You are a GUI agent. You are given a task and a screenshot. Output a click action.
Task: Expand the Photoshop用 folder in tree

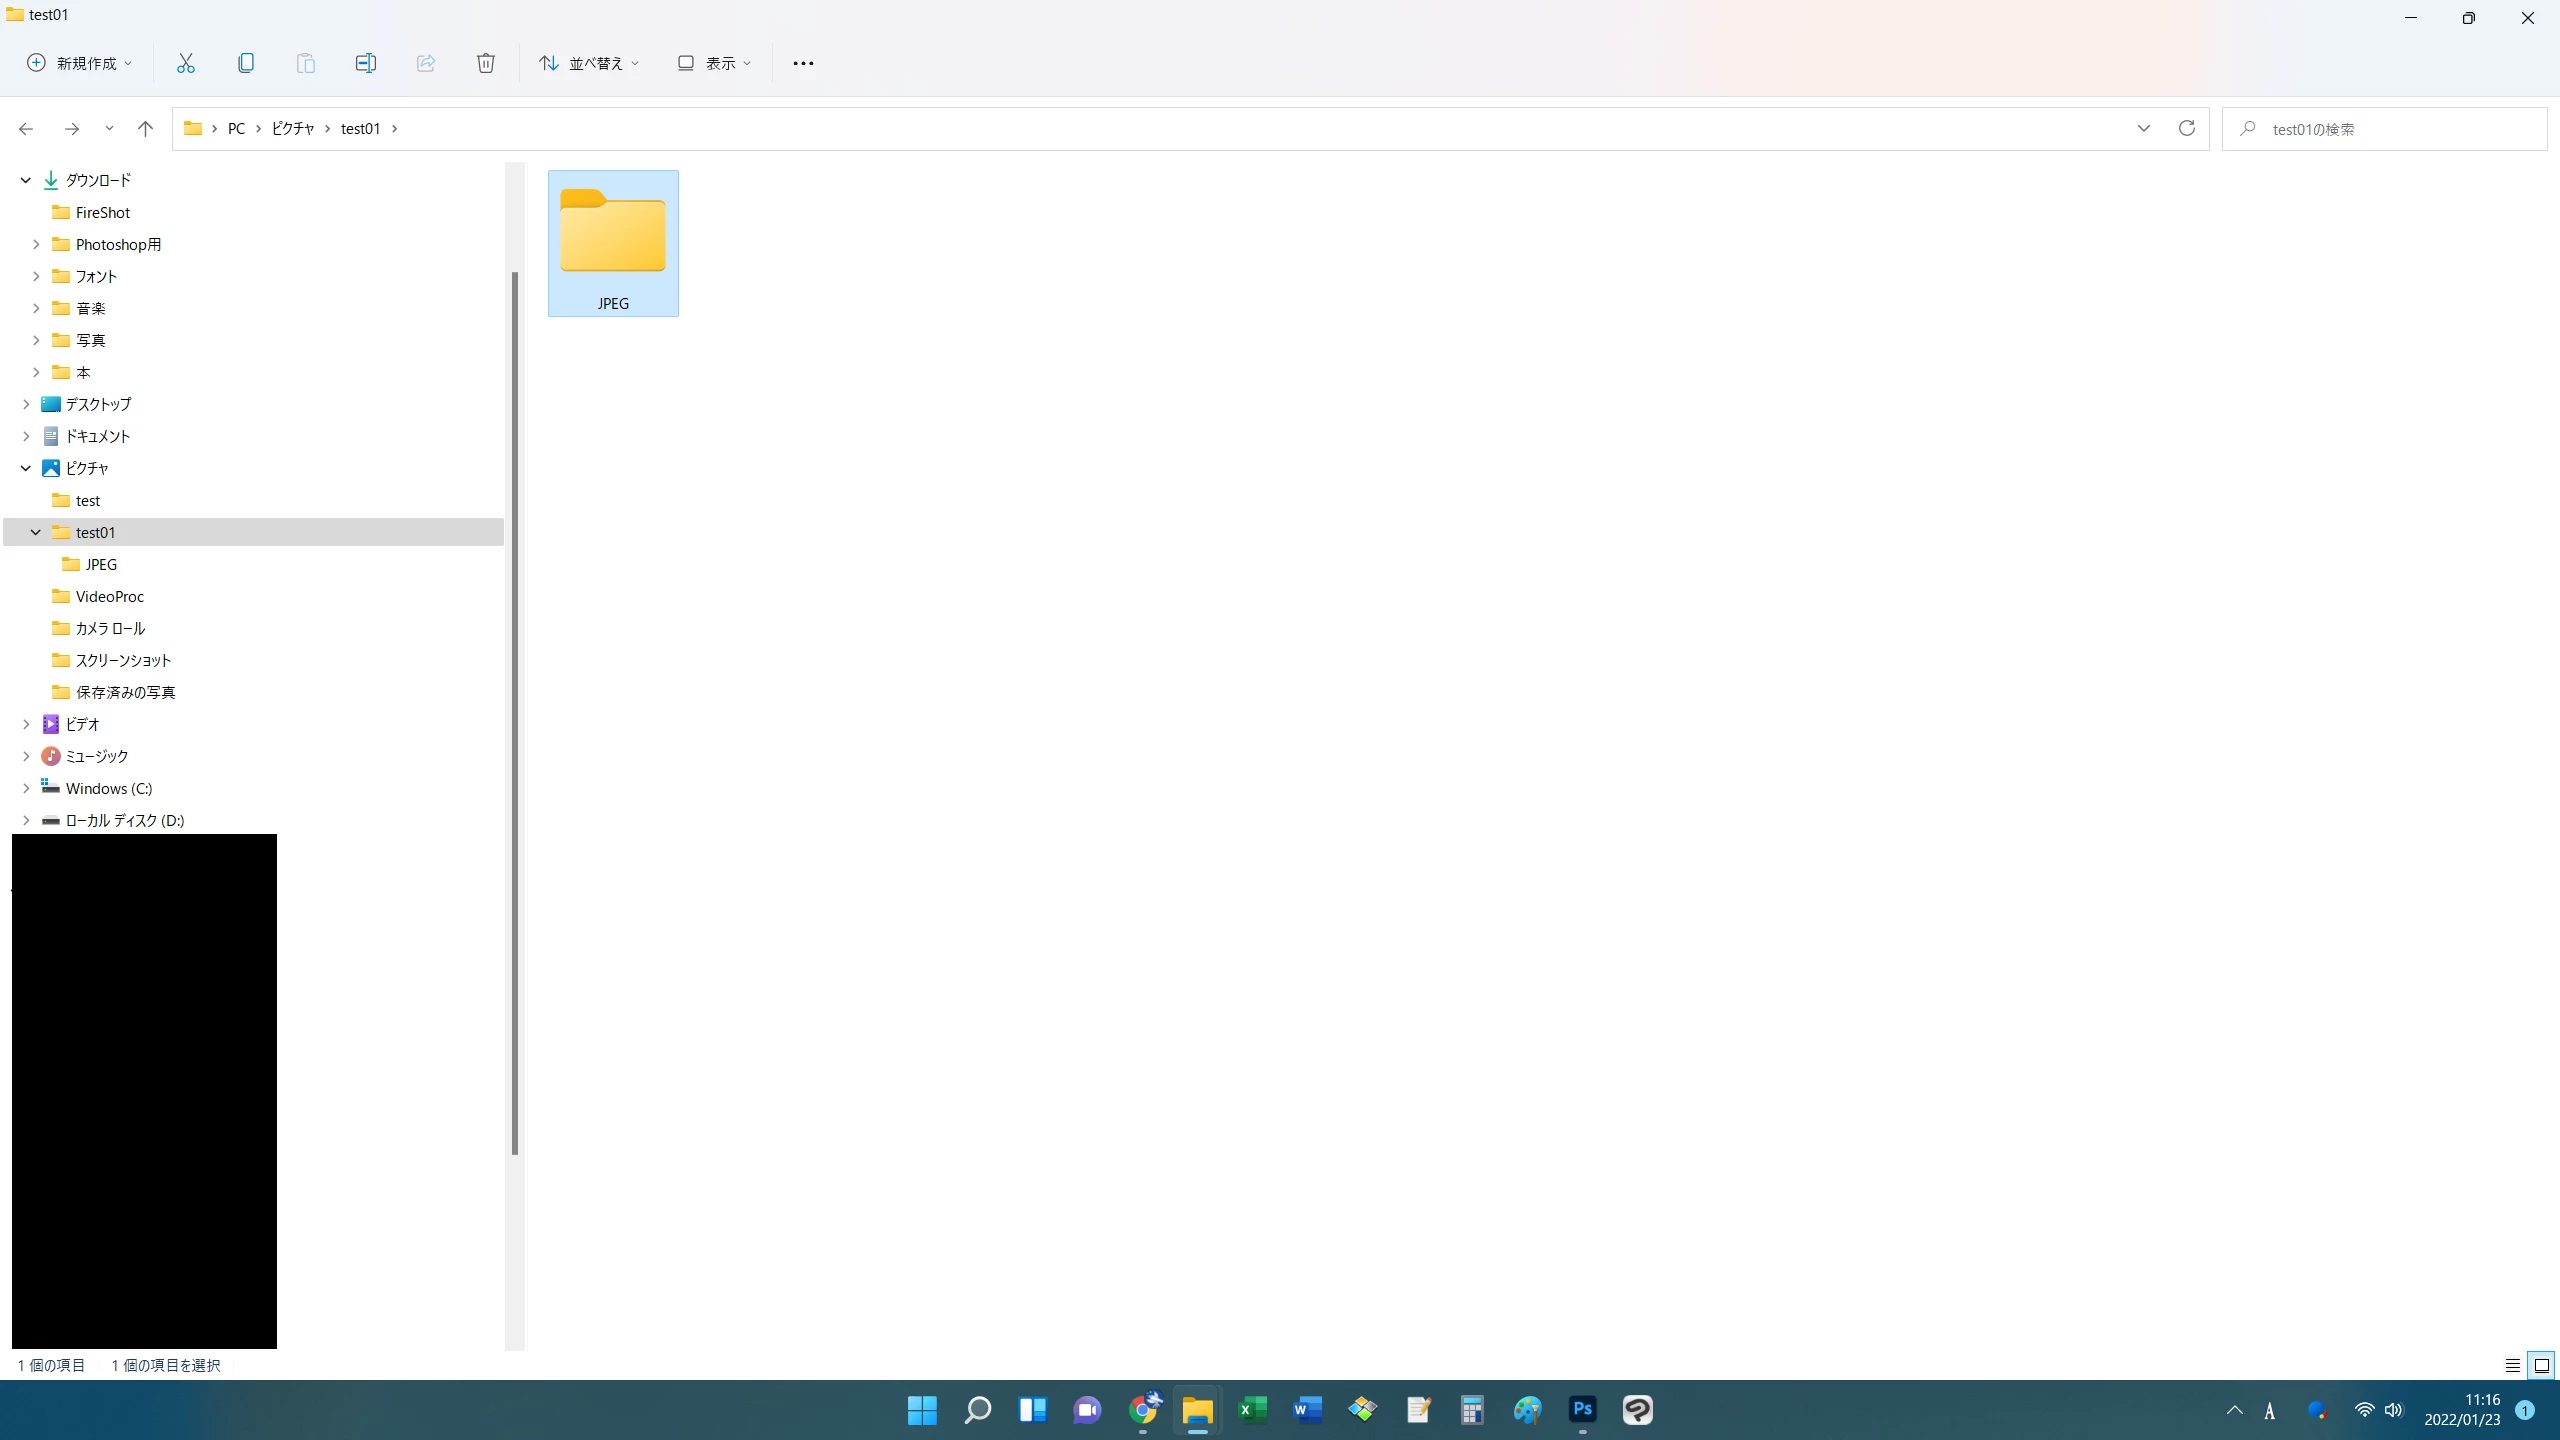pyautogui.click(x=36, y=244)
